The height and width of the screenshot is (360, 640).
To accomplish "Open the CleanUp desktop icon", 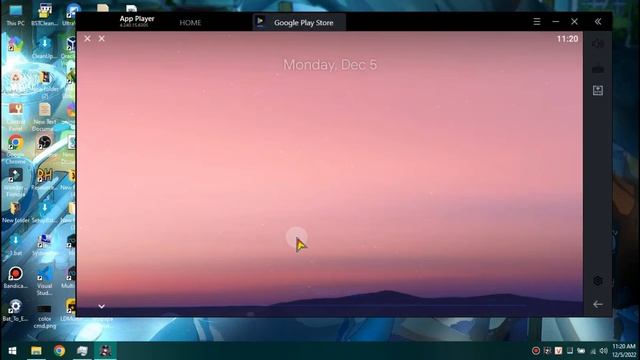I will [44, 48].
